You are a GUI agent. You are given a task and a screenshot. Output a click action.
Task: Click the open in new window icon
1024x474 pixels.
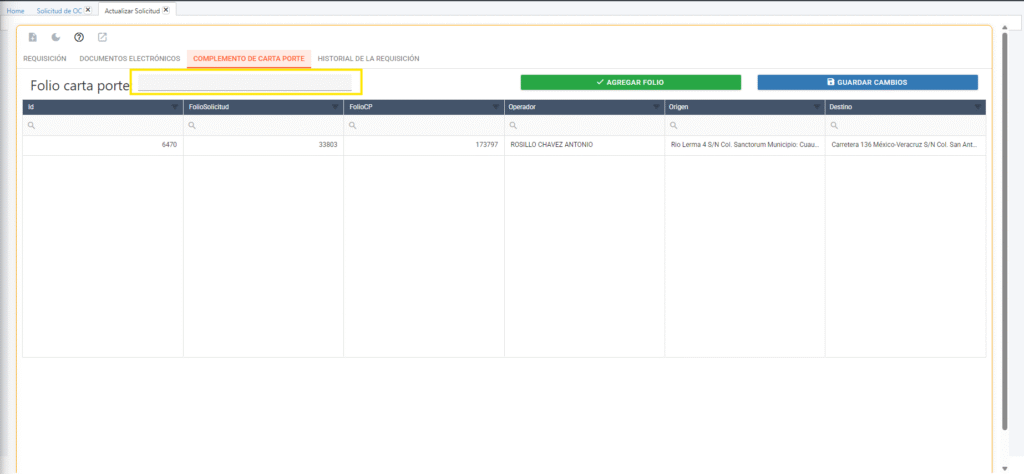click(102, 38)
